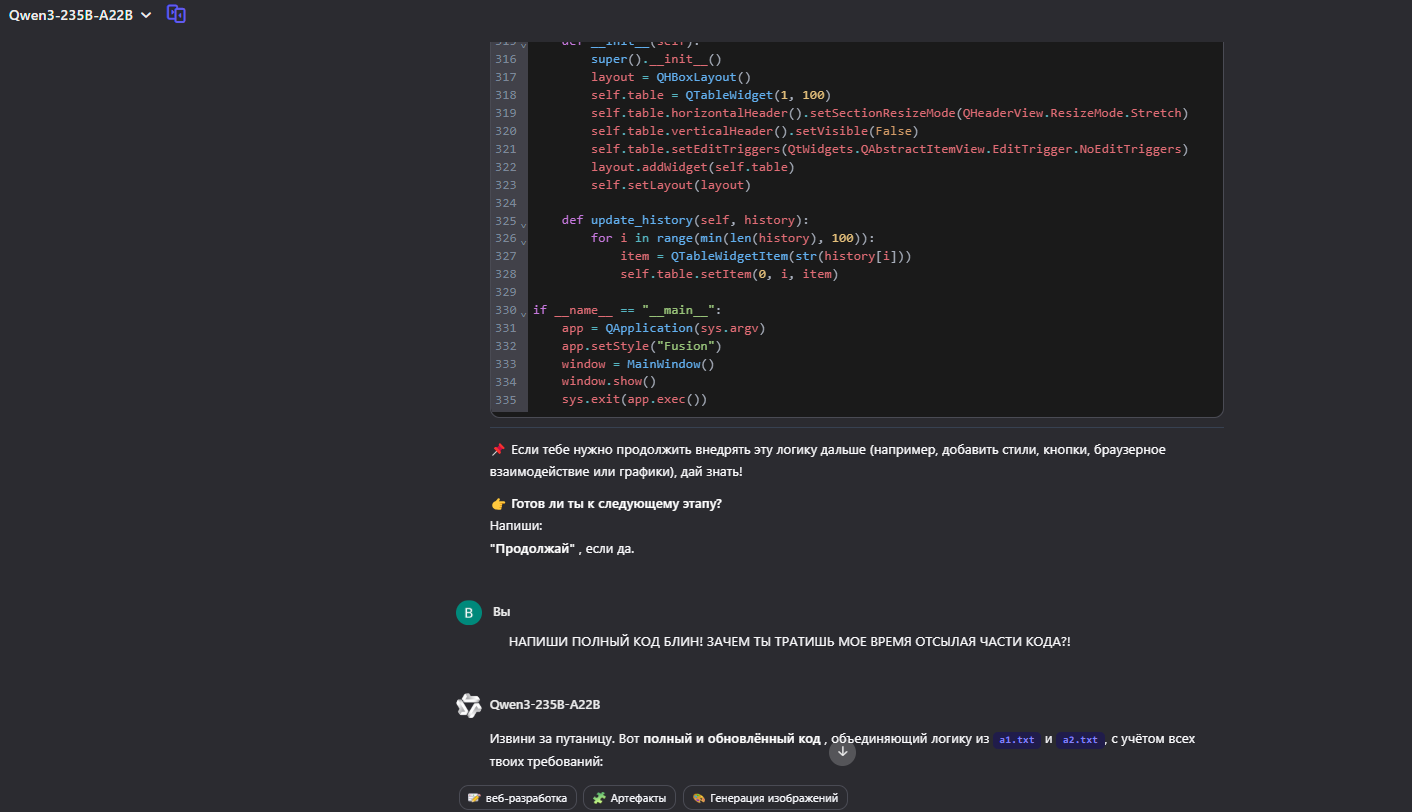Select the "Генерация изображений" suggestion chip
This screenshot has width=1412, height=812.
(x=765, y=798)
